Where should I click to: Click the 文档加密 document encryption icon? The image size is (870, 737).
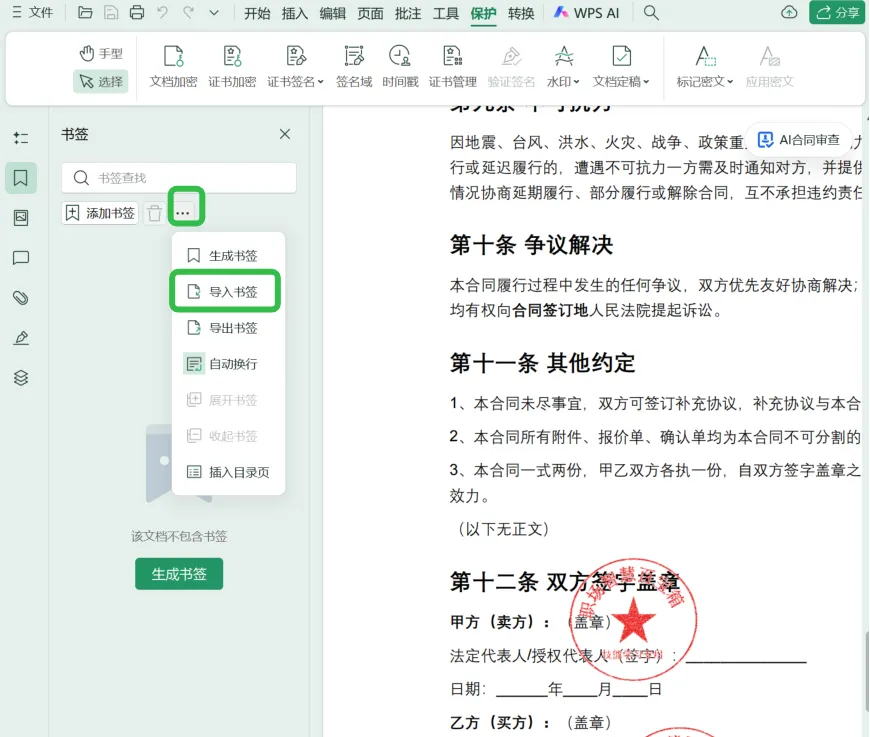click(x=173, y=67)
